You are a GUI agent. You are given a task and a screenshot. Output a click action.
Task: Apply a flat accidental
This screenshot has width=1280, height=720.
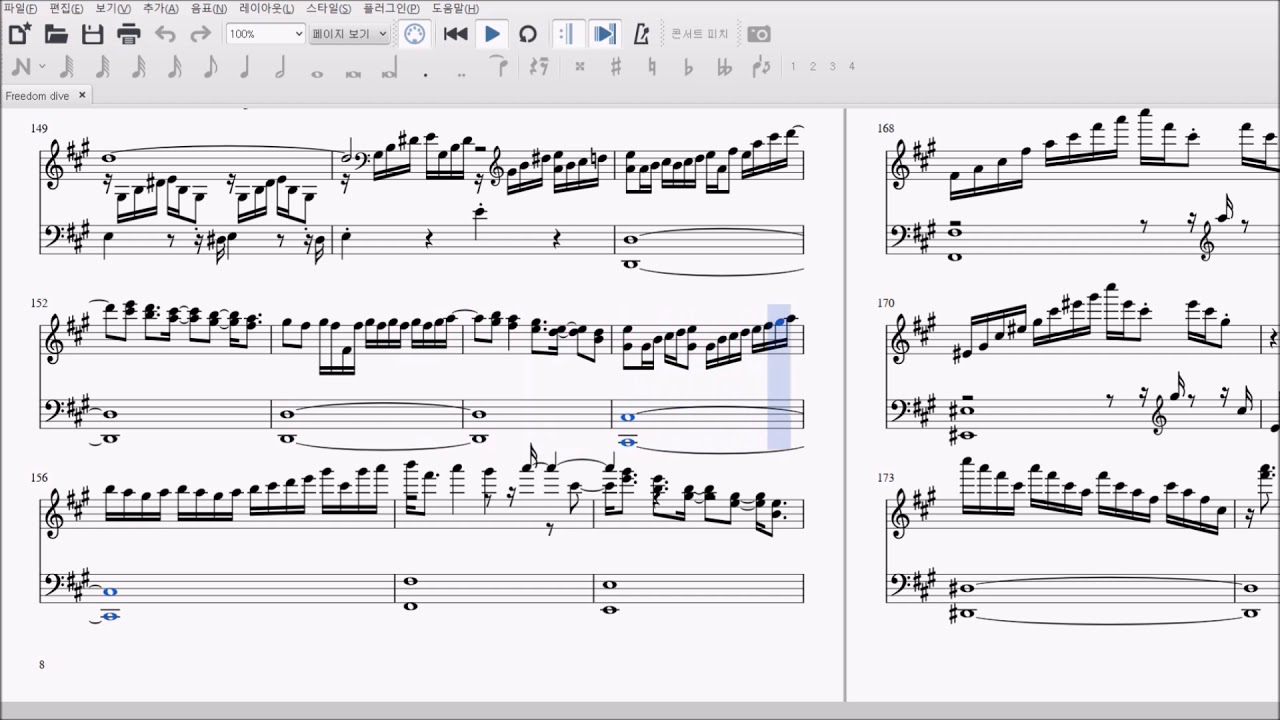click(688, 67)
